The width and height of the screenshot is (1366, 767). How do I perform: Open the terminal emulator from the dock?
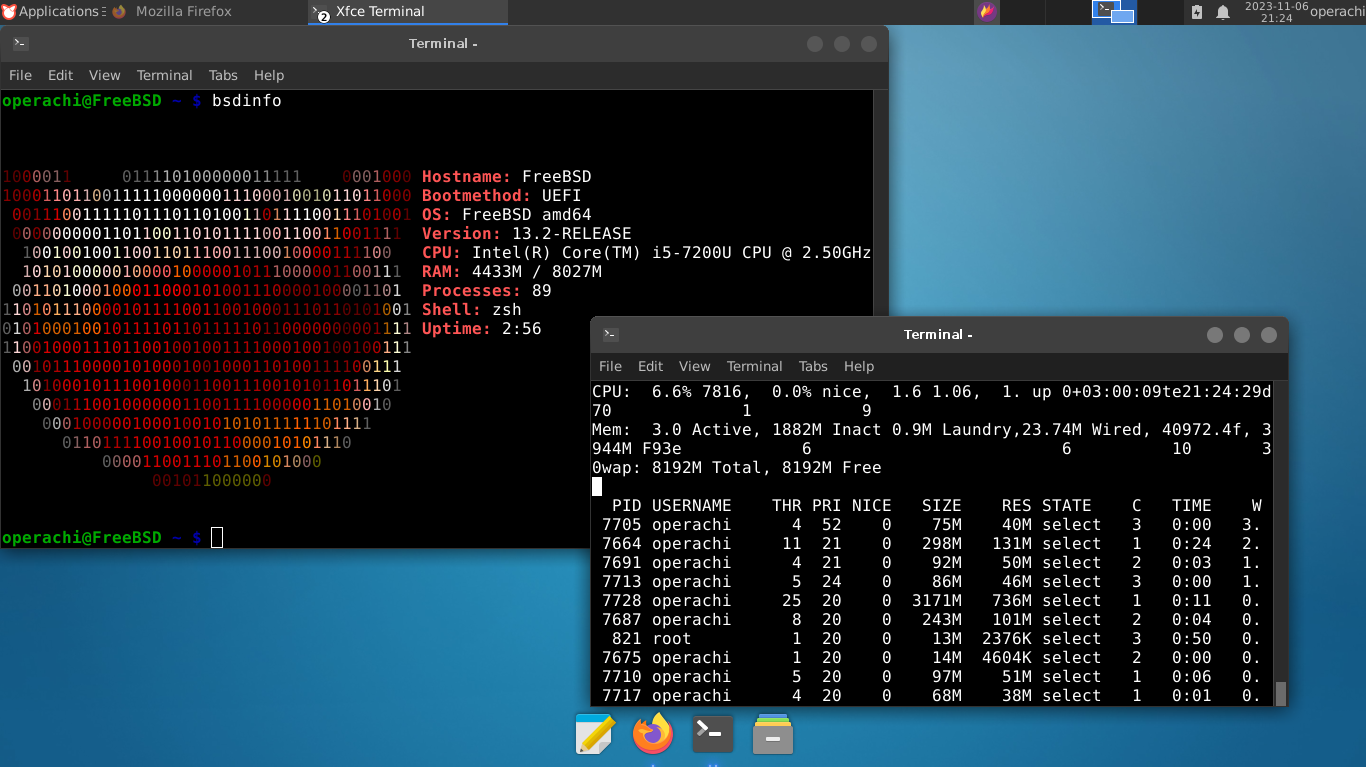713,735
